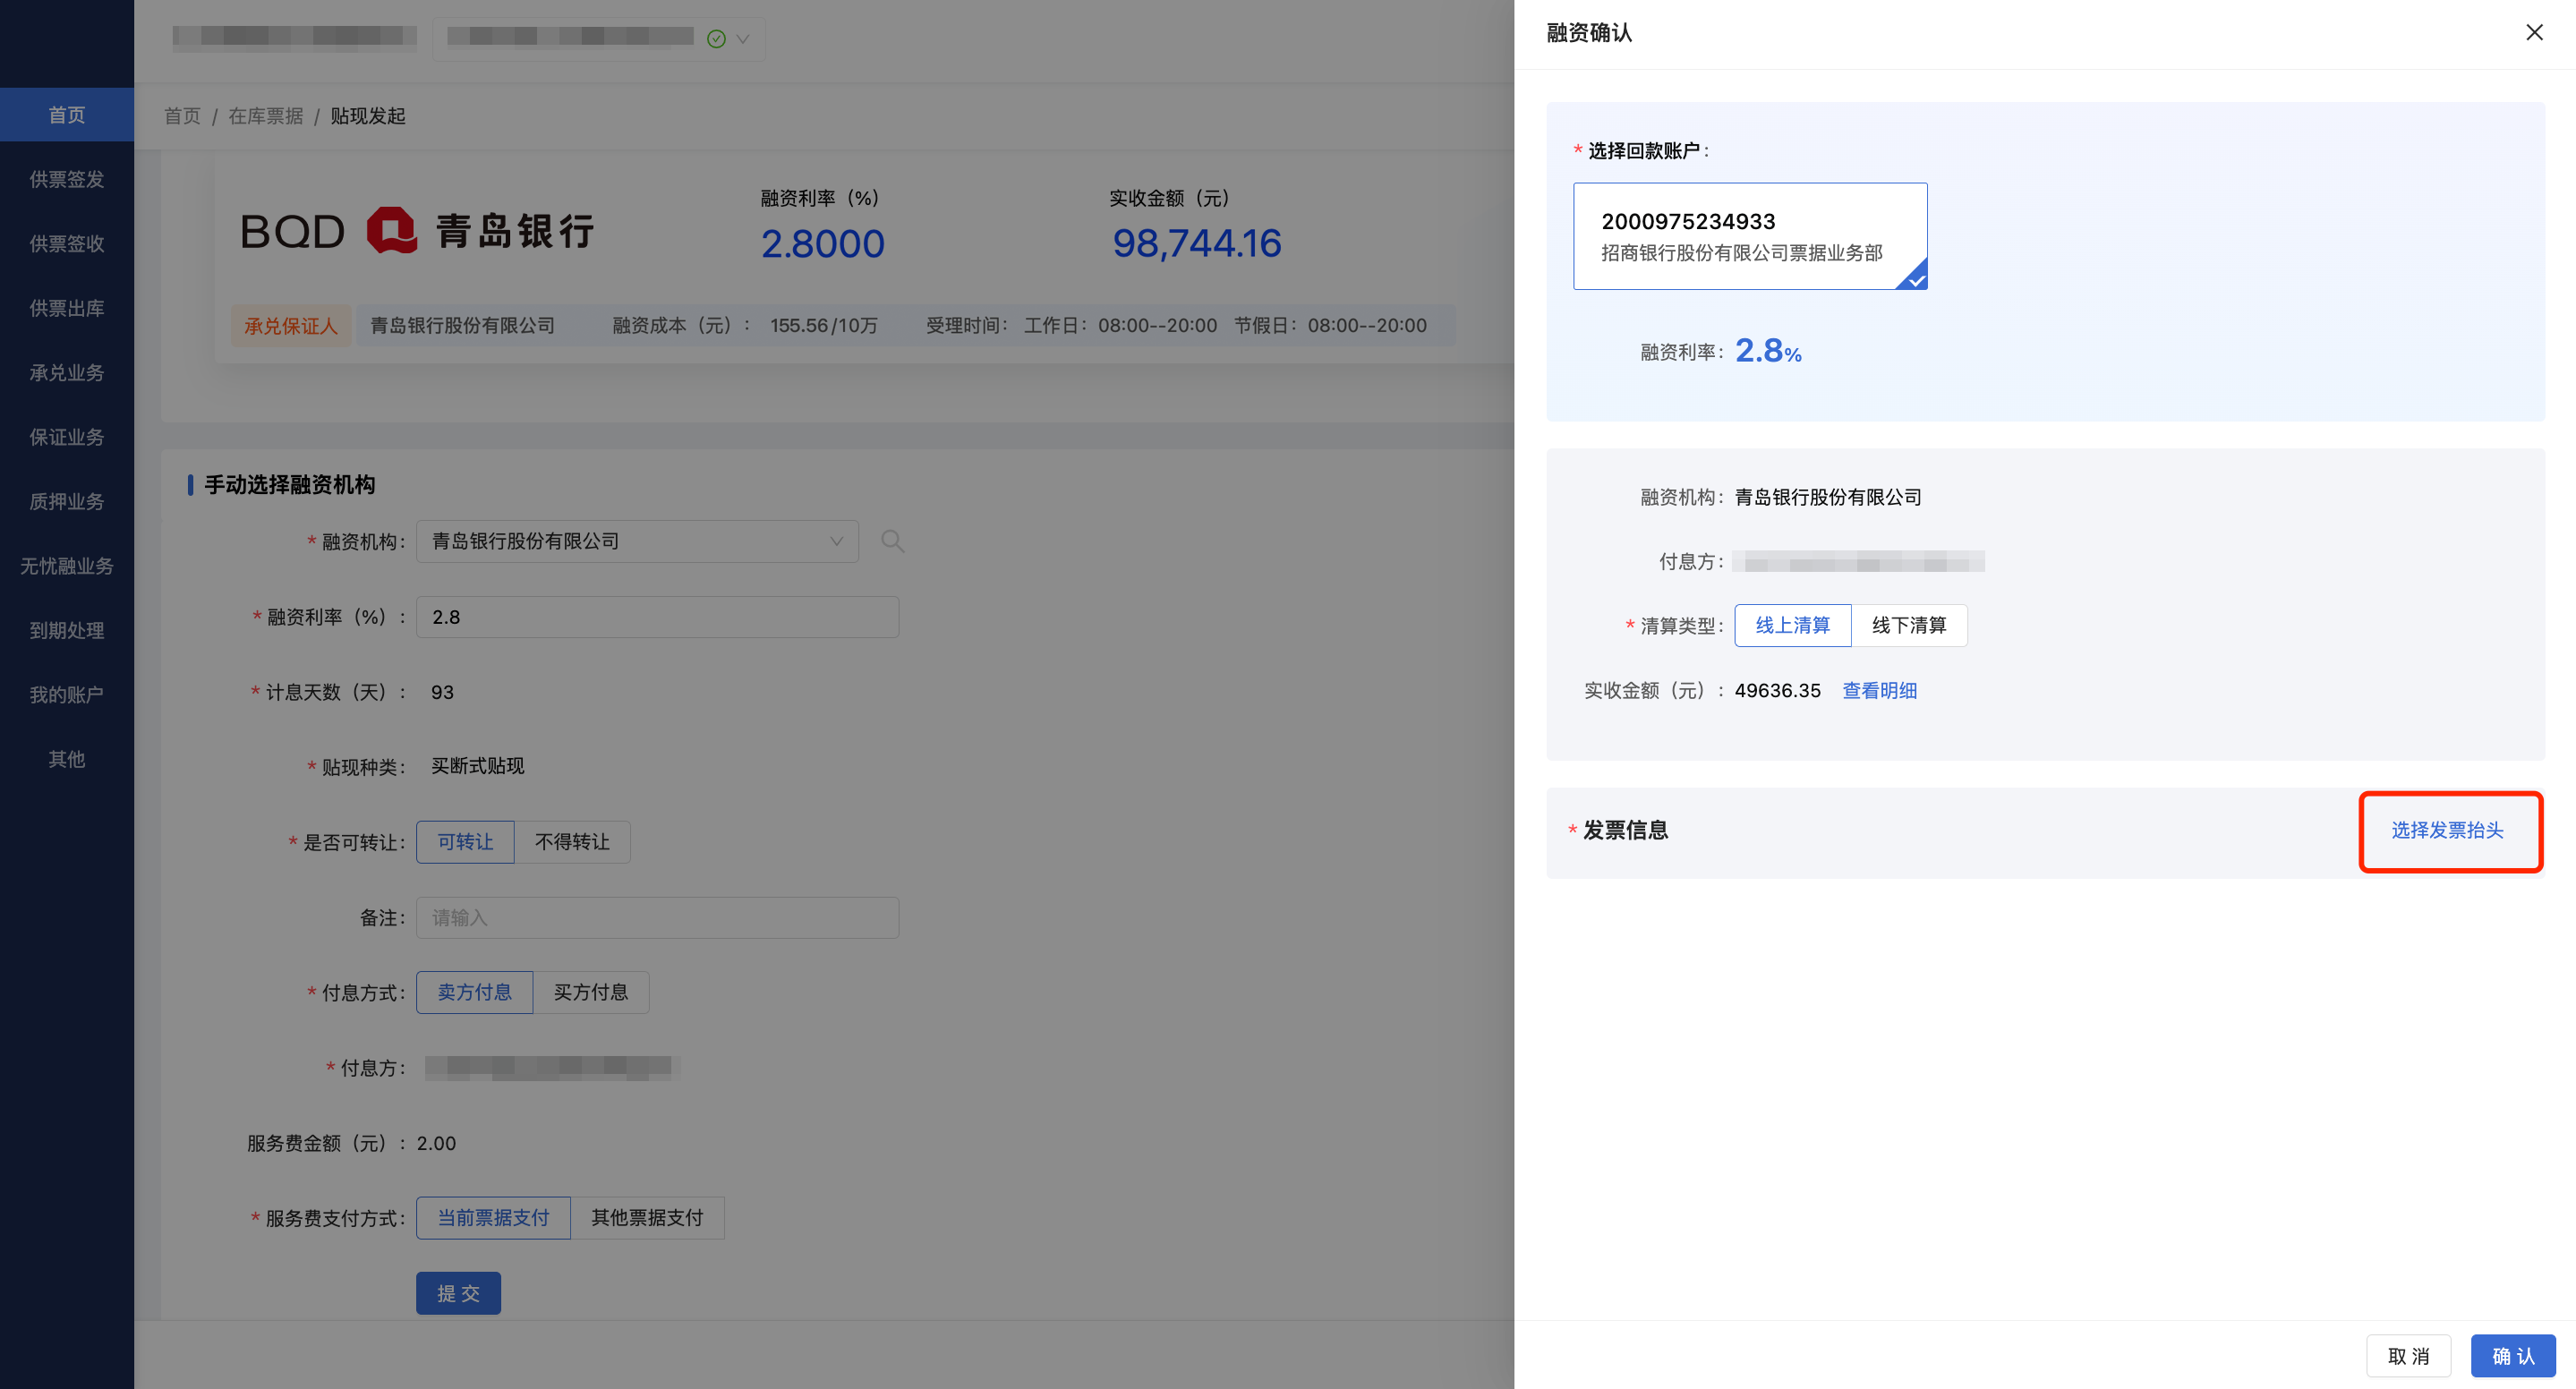Select 买方付息 payment option
Viewport: 2576px width, 1389px height.
[590, 992]
